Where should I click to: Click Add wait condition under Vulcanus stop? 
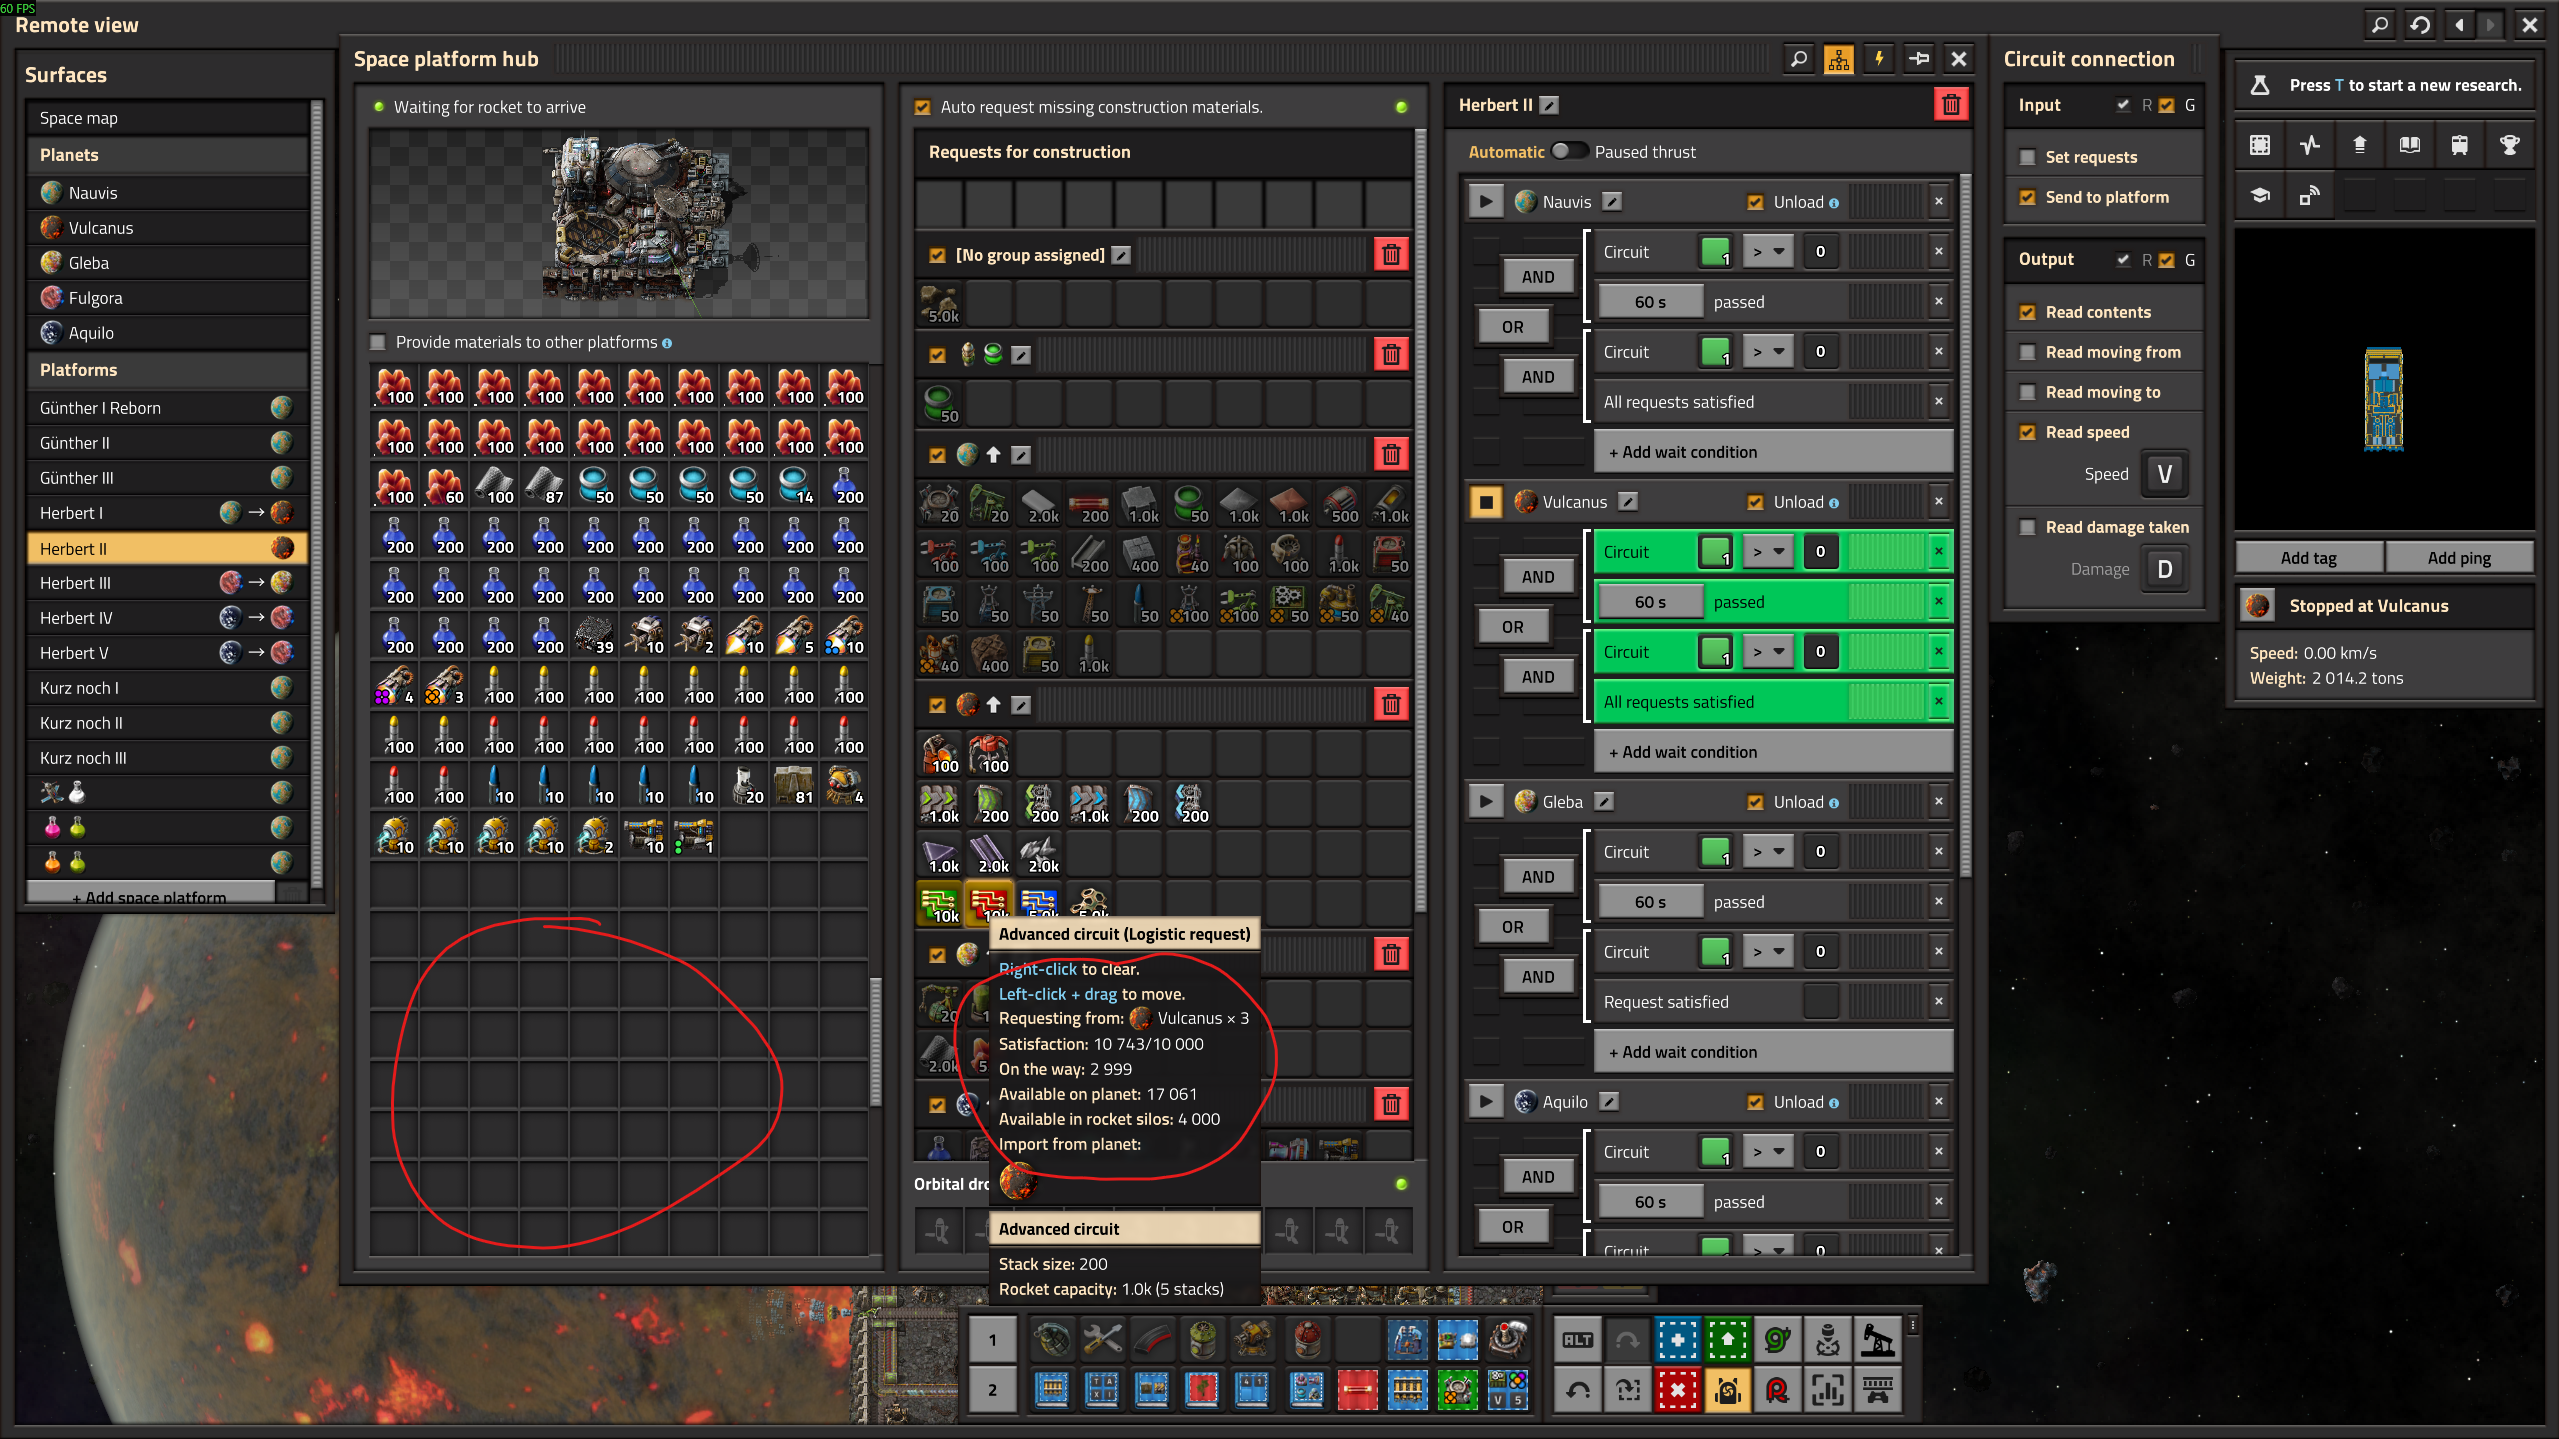coord(1773,752)
